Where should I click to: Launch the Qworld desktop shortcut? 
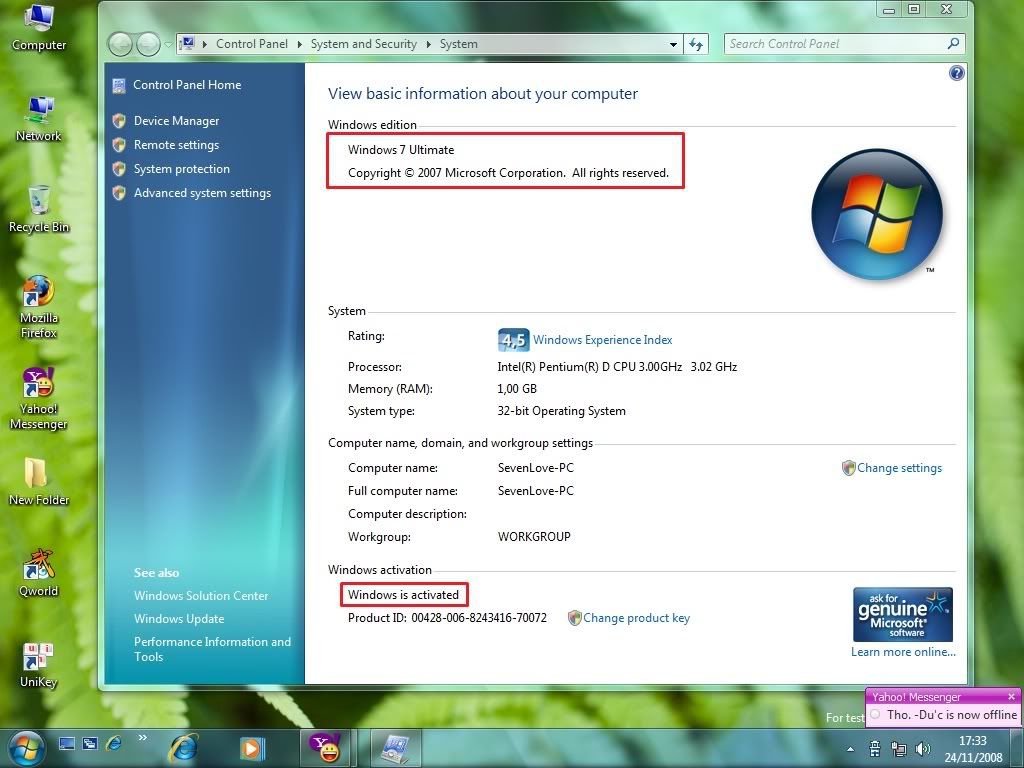tap(39, 573)
